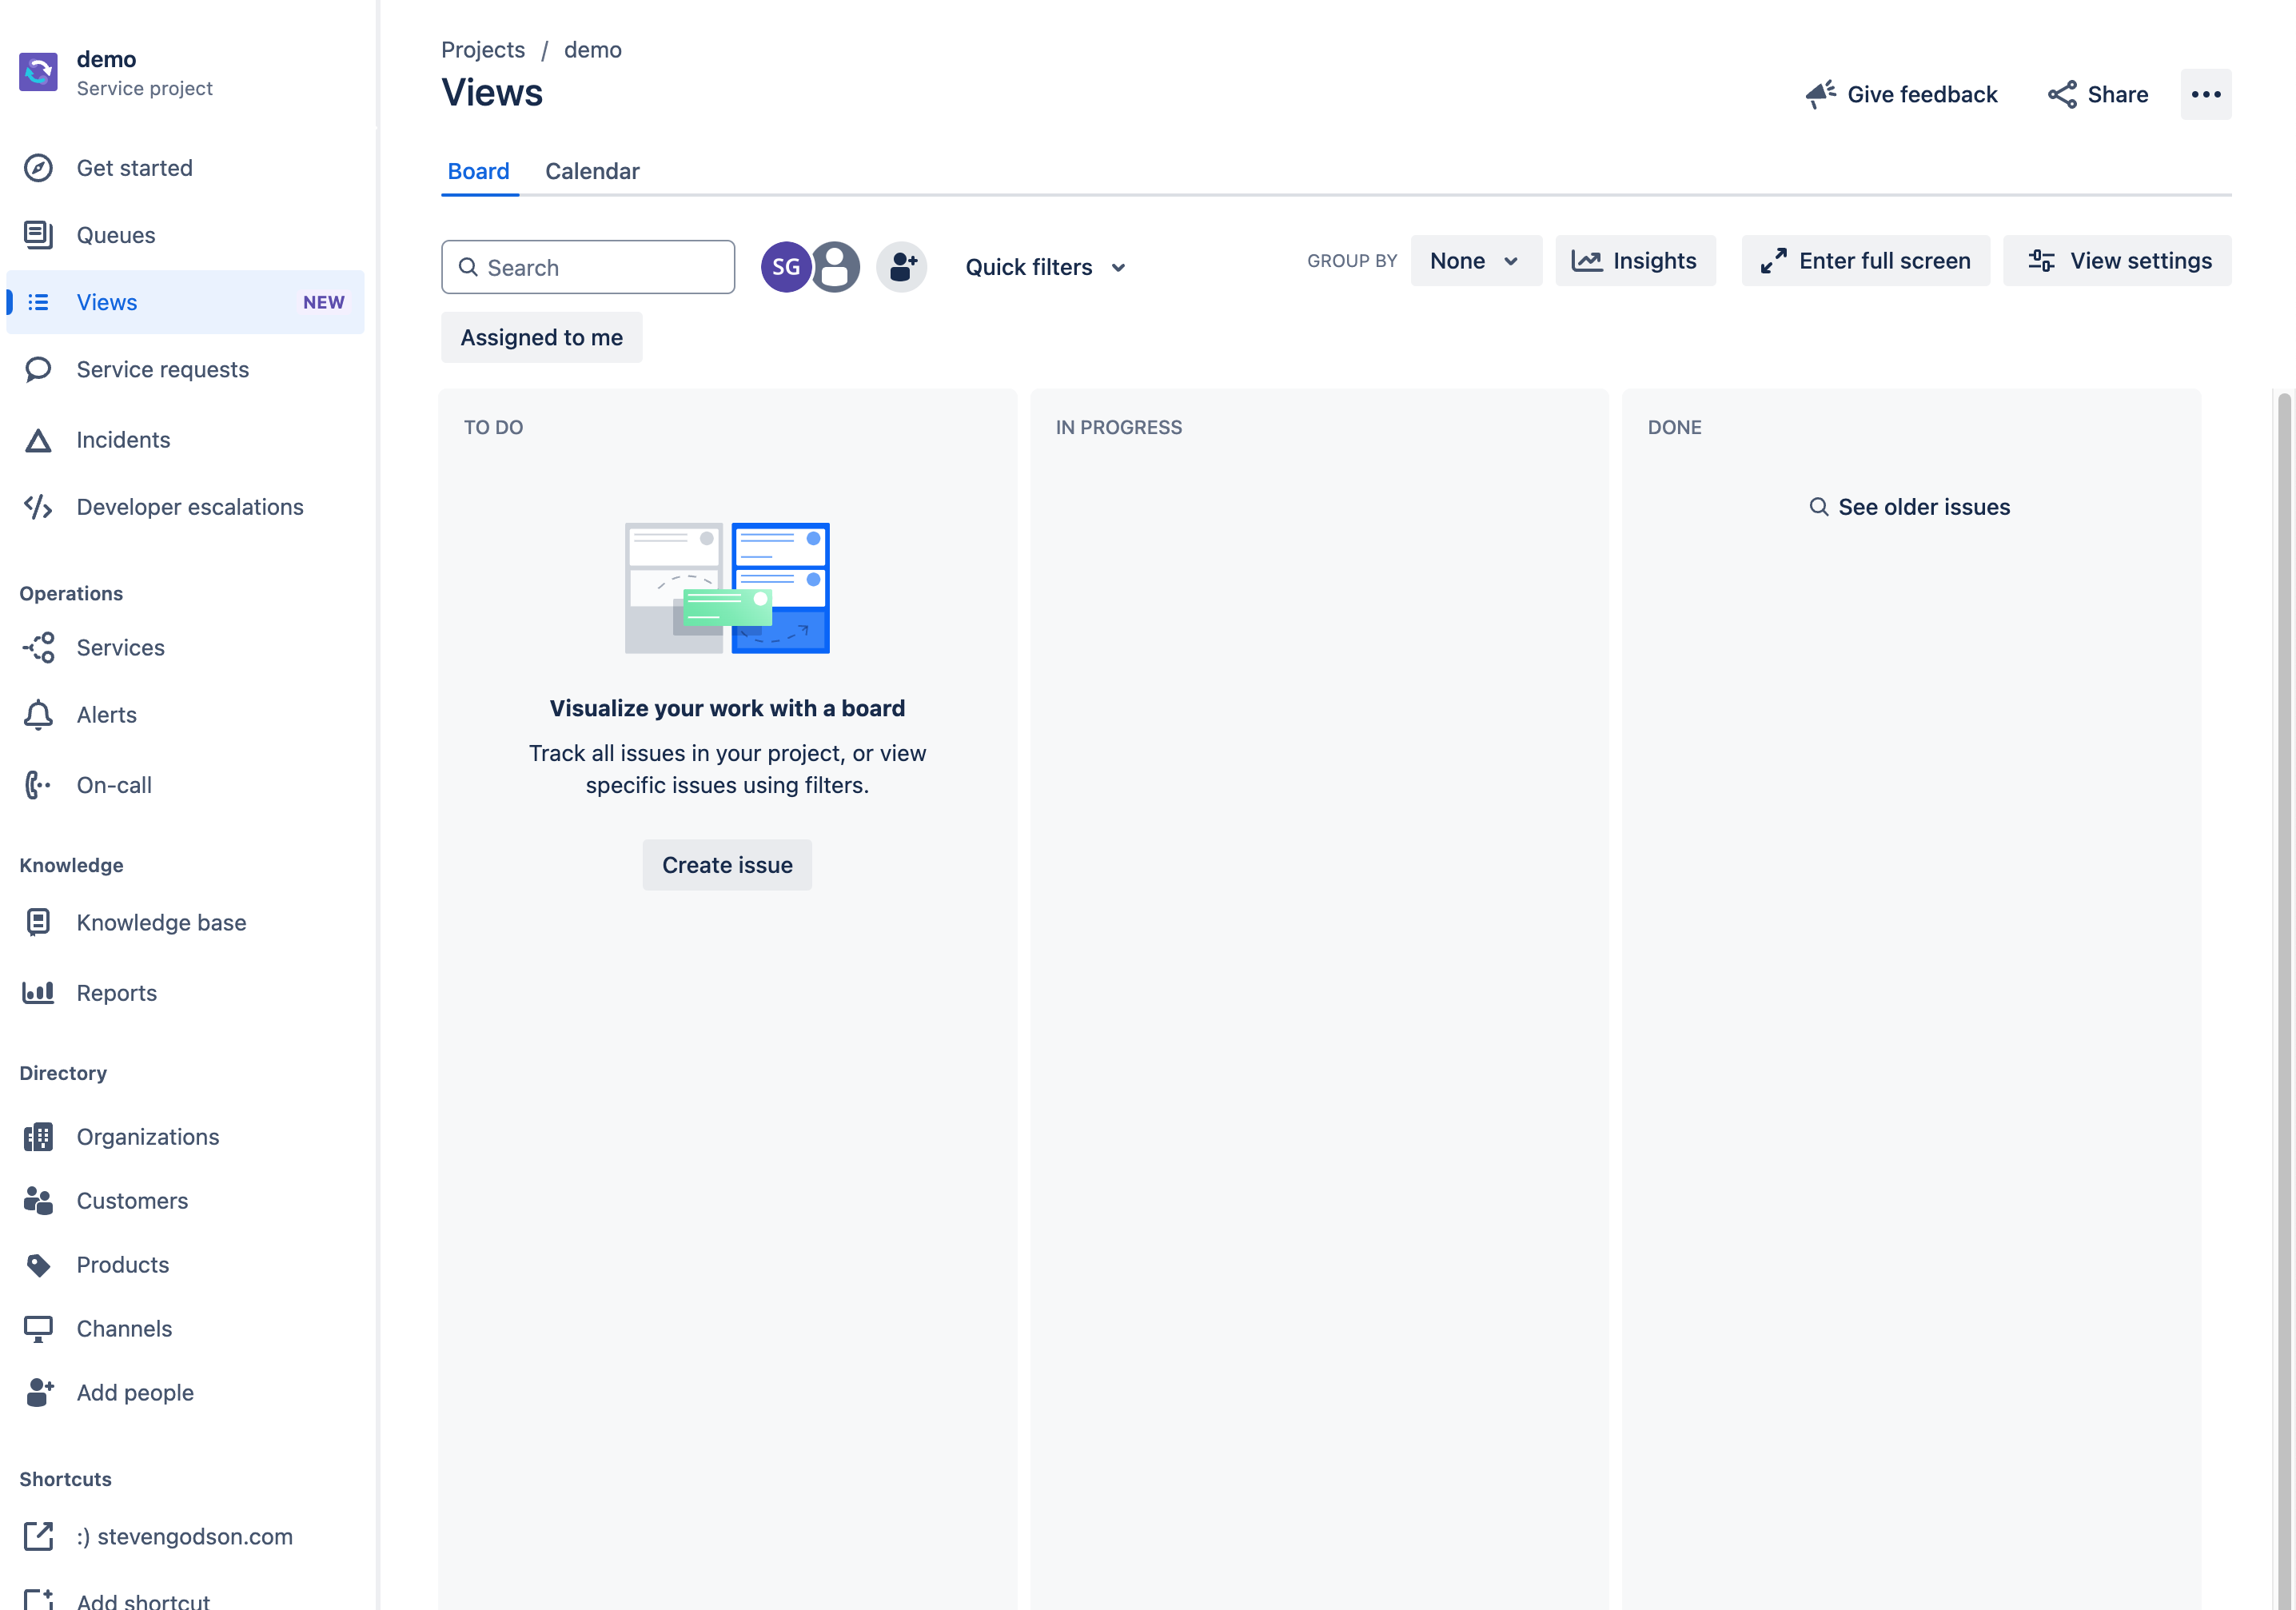Click the Add people icon in sidebar
Viewport: 2296px width, 1610px height.
(38, 1393)
